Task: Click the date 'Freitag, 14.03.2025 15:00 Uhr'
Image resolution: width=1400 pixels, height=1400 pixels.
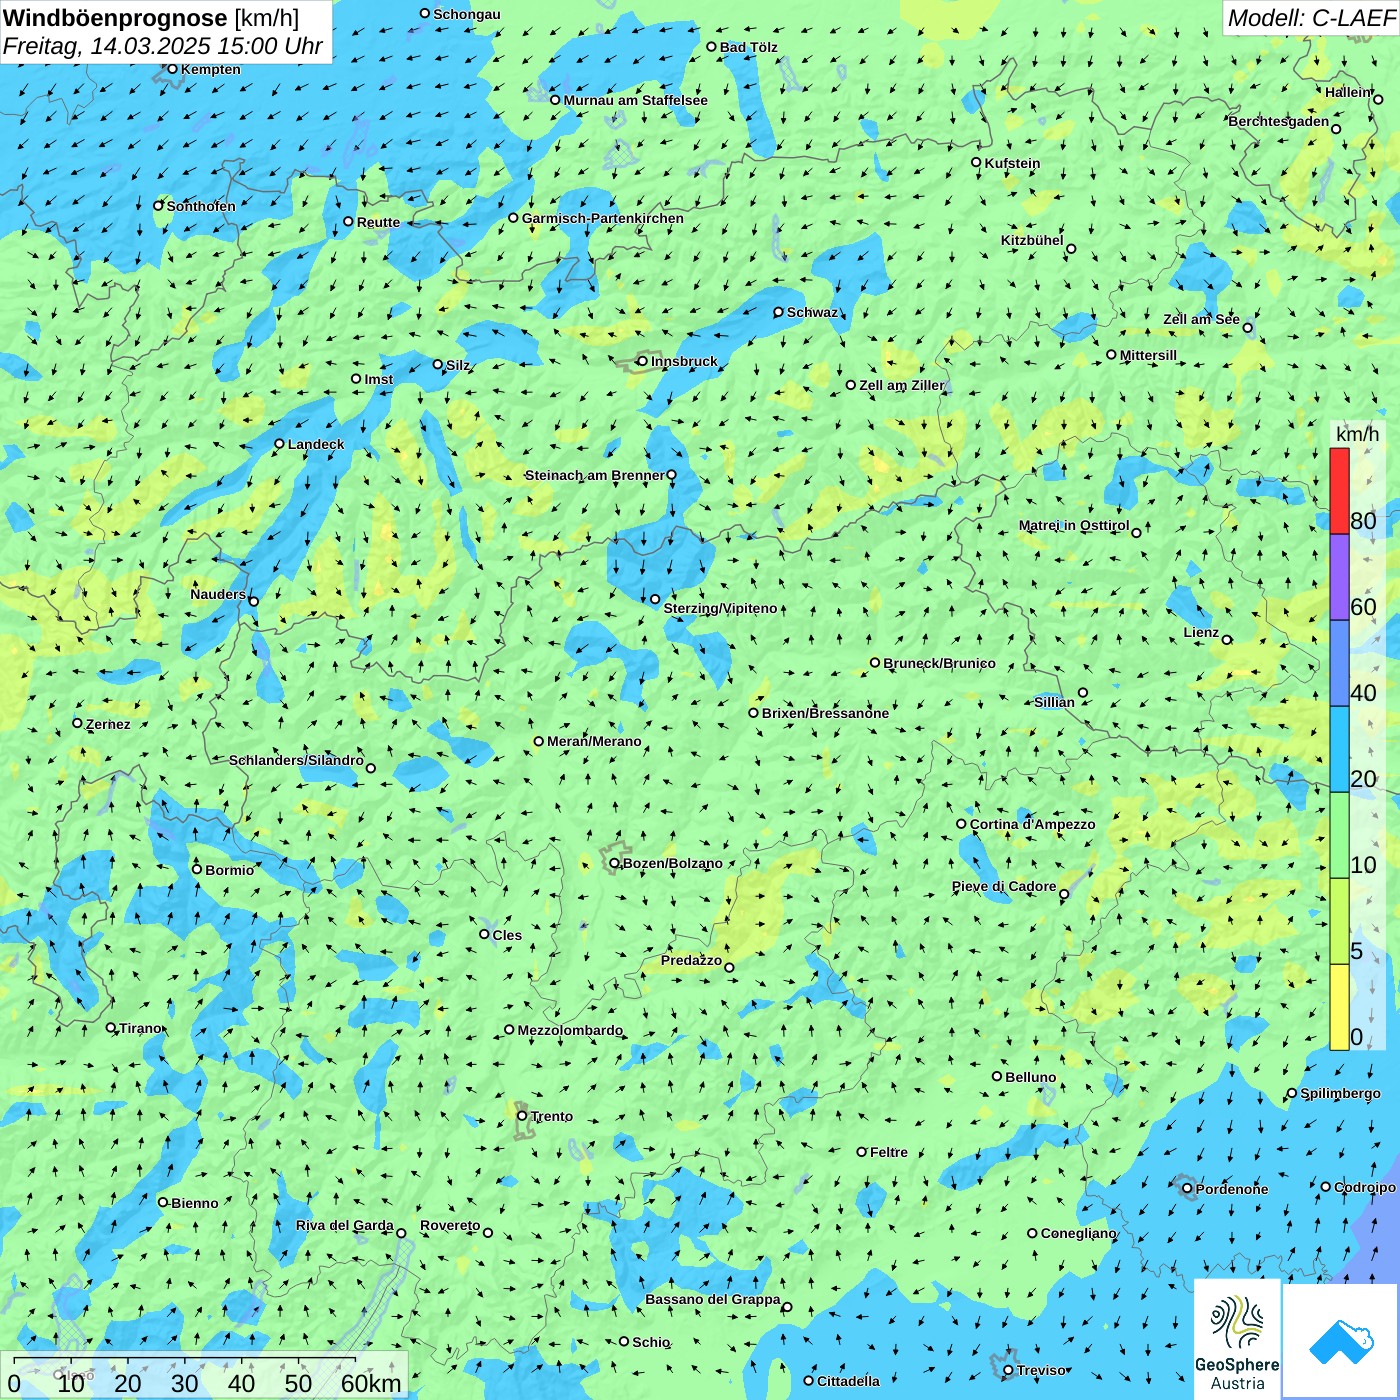Action: [x=163, y=46]
